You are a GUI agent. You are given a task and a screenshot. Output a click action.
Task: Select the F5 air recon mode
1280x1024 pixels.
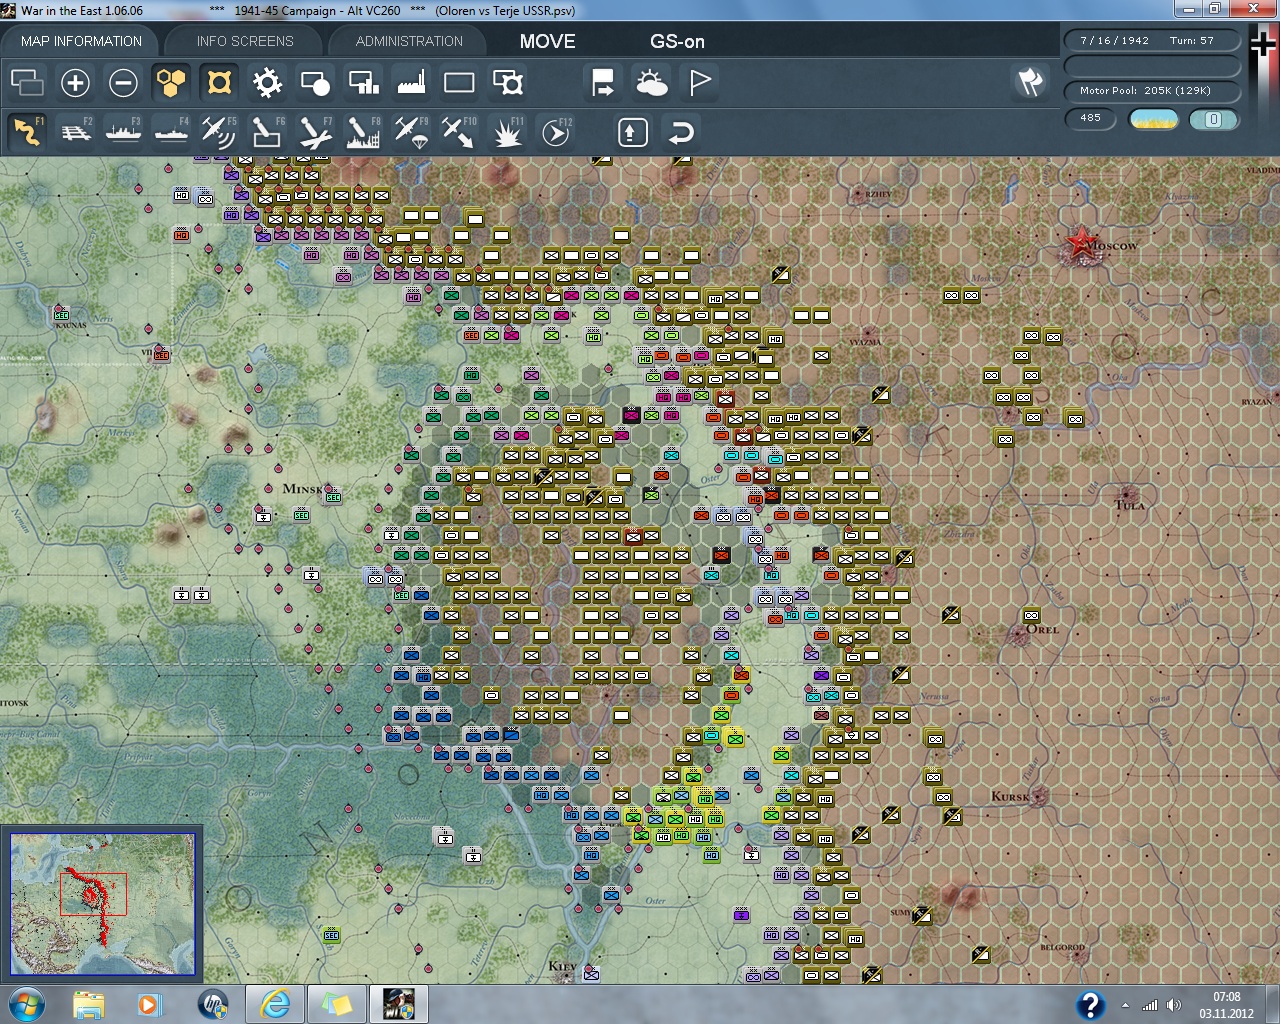pos(219,132)
